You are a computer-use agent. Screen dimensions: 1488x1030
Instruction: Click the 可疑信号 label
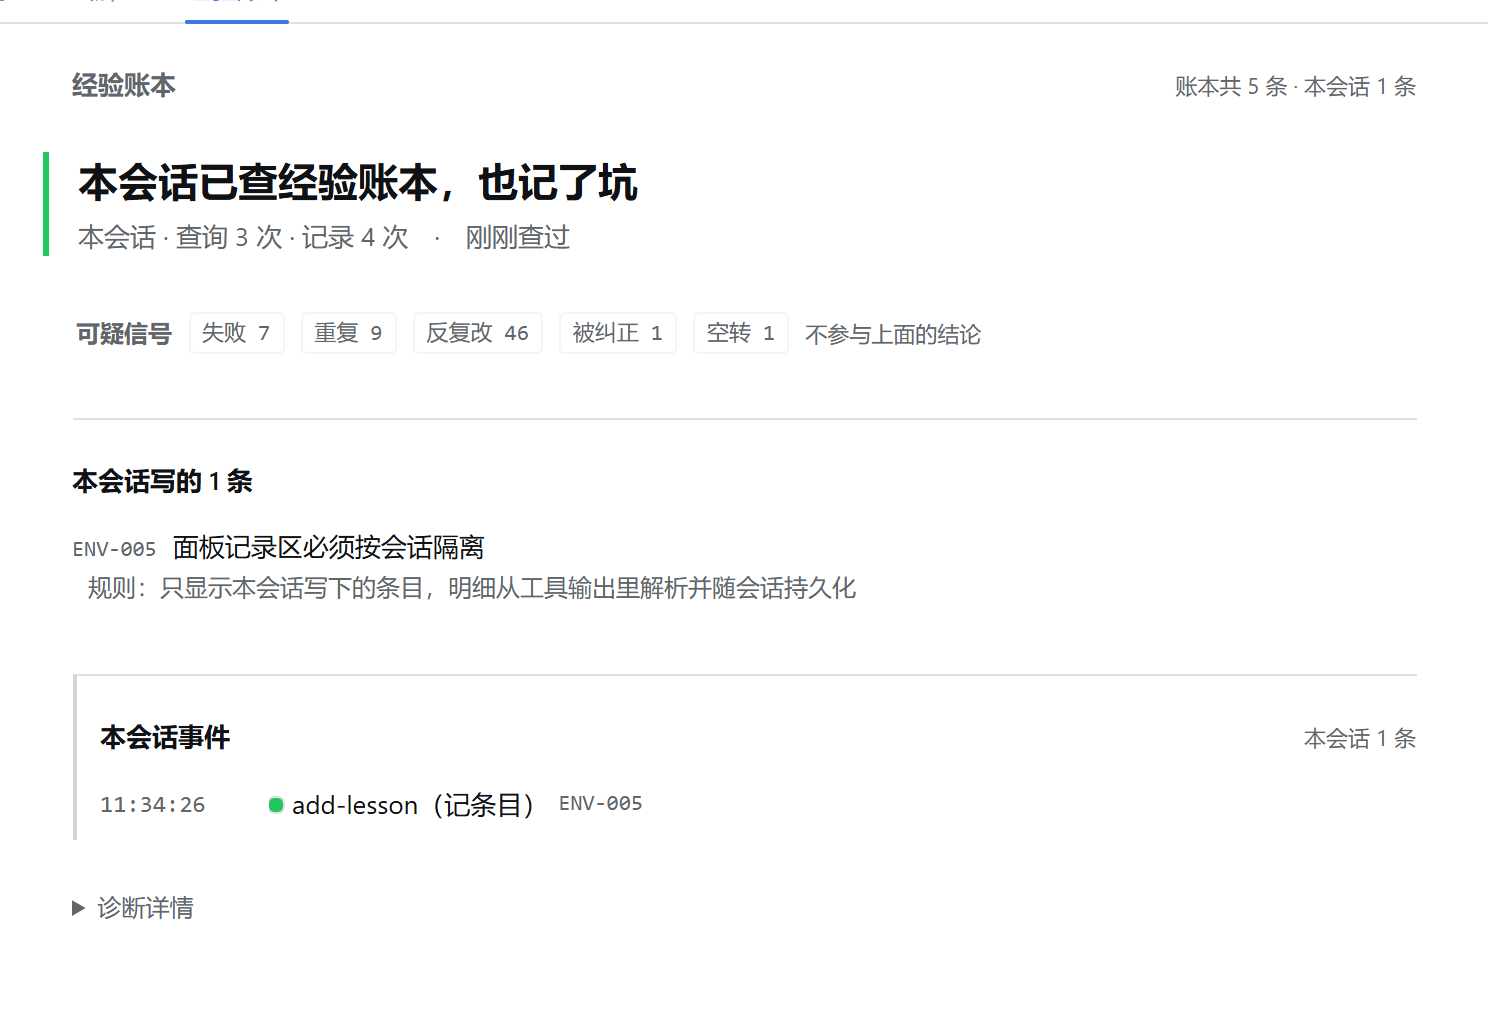pos(124,334)
